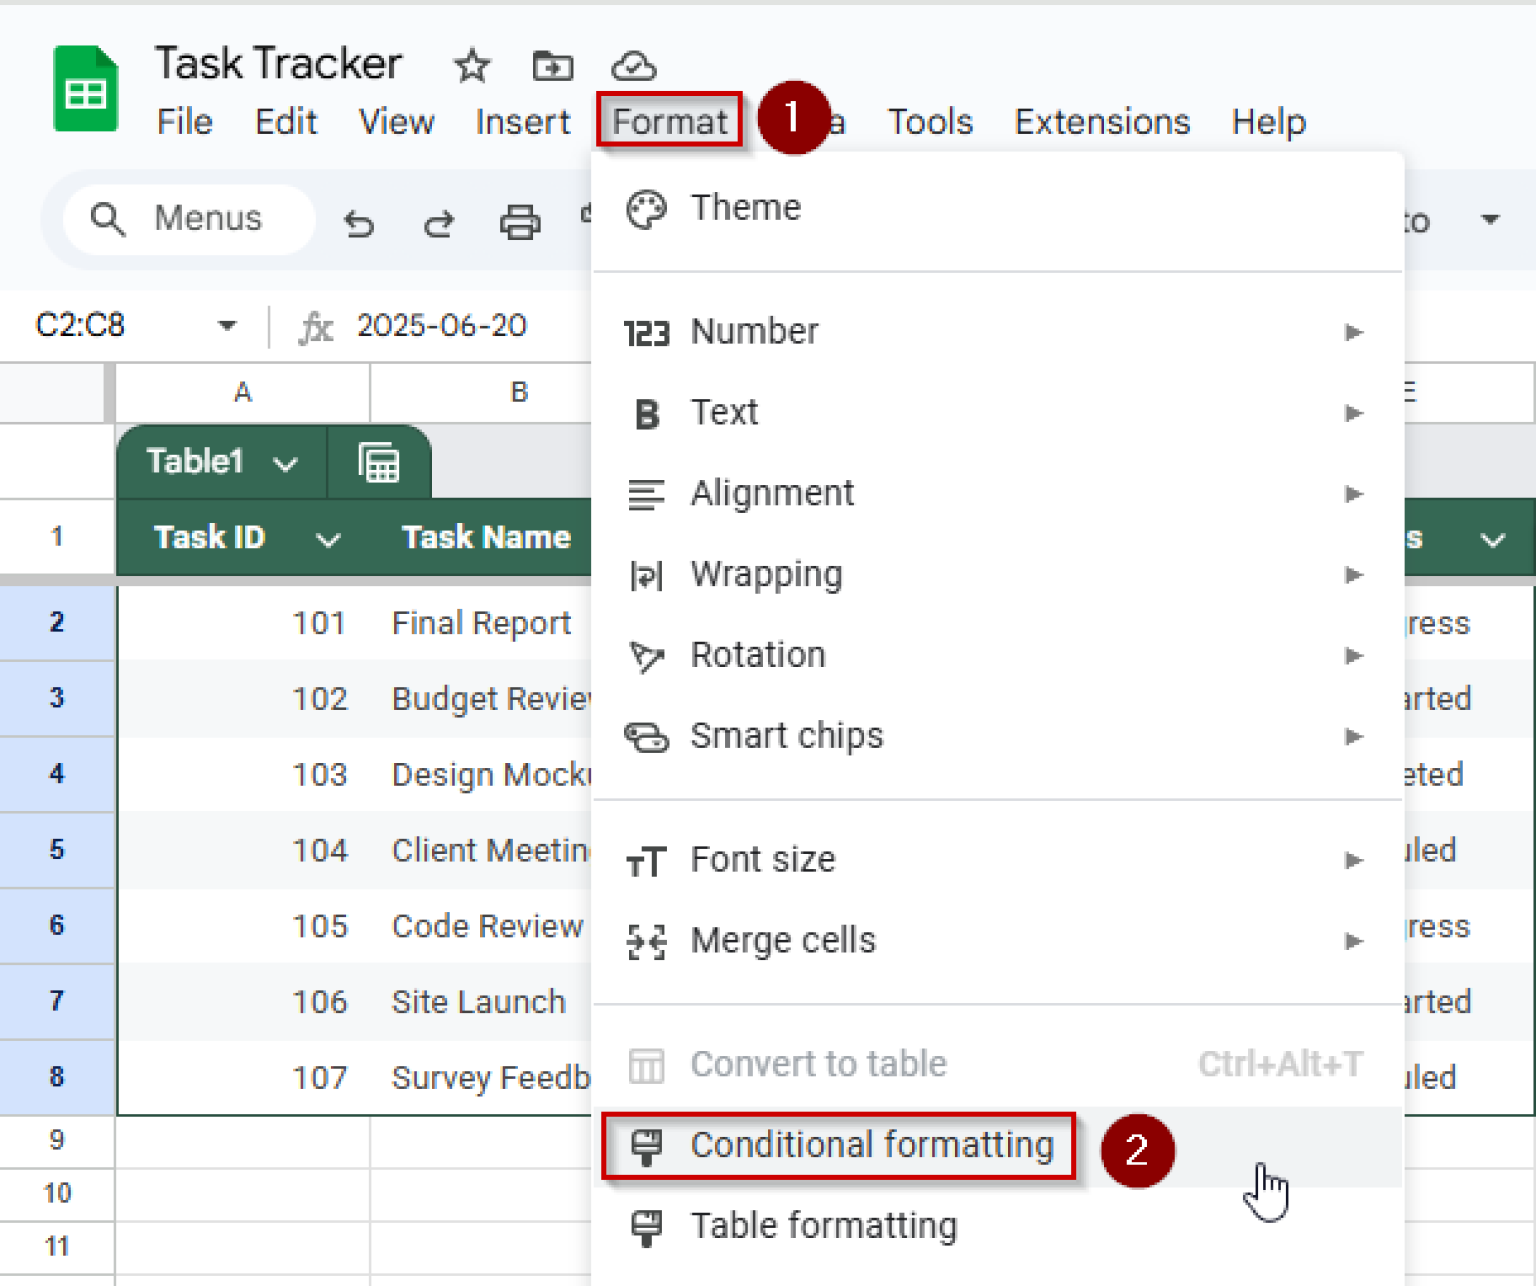Click the Table formatting paintbrush icon
The image size is (1536, 1286).
tap(646, 1226)
